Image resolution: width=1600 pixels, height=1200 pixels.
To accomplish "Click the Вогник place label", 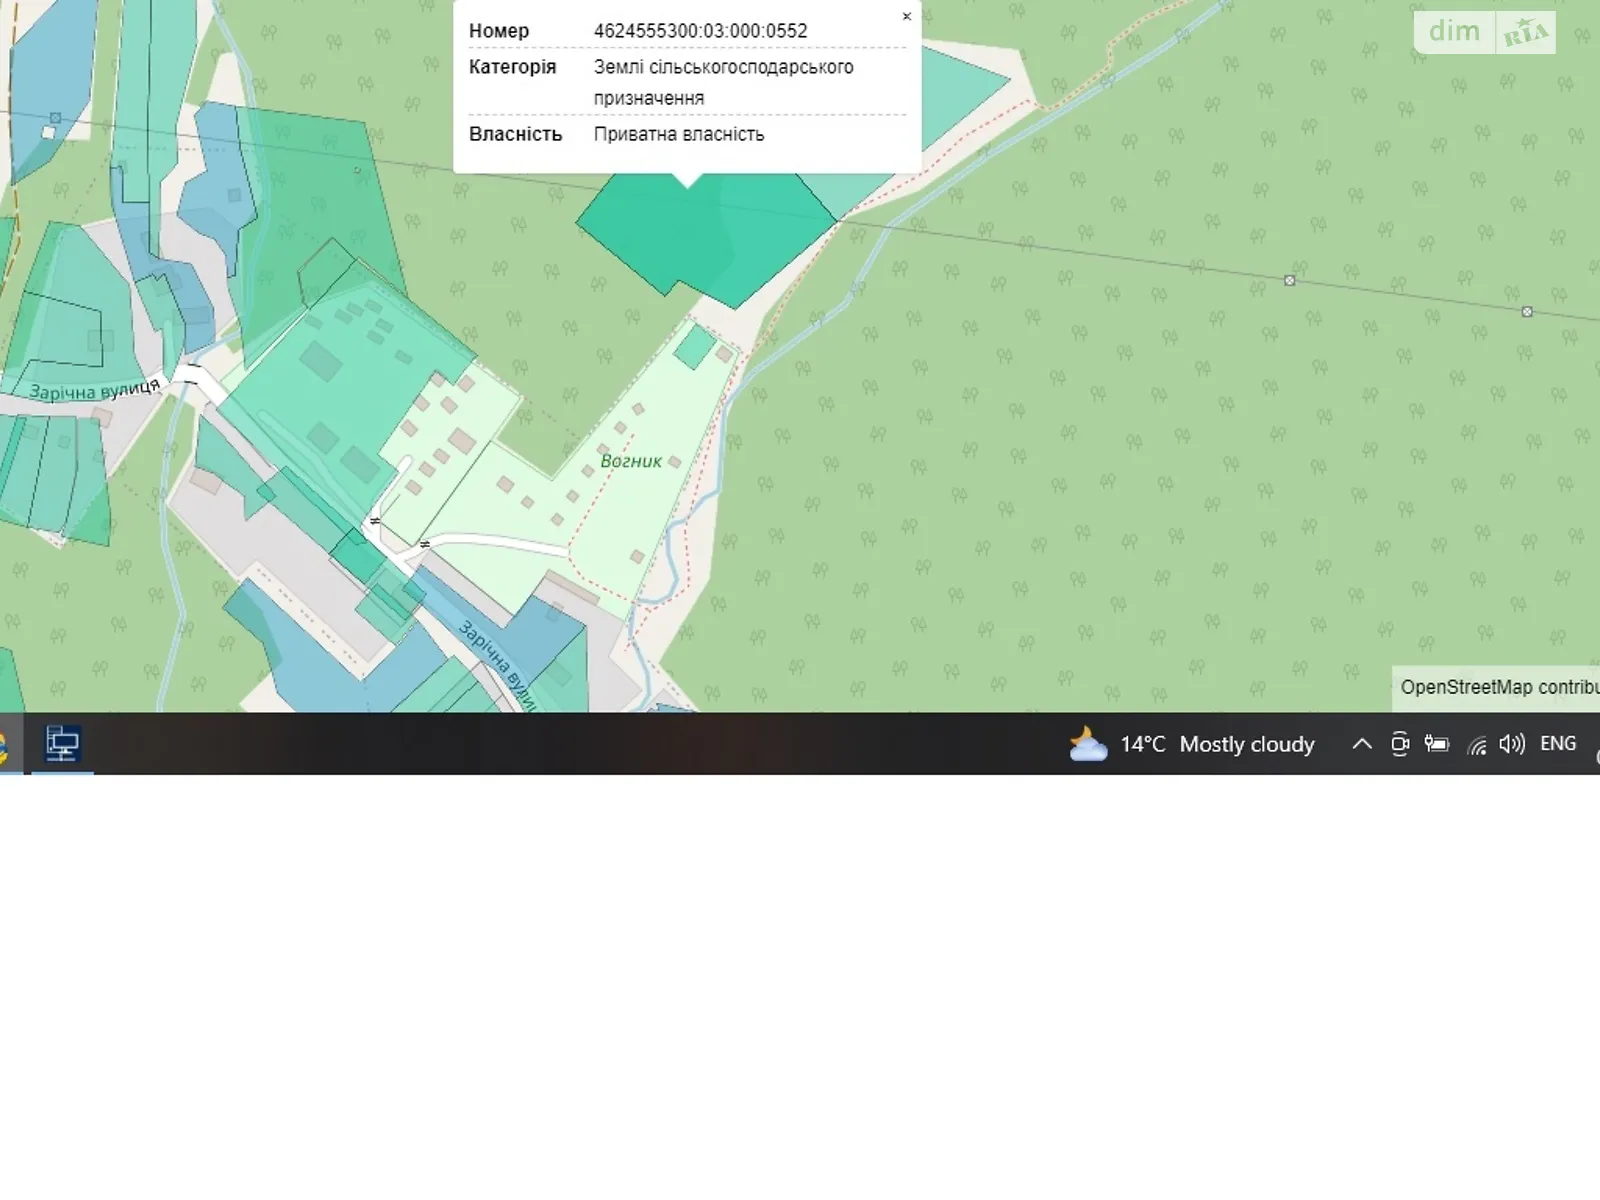I will tap(631, 461).
